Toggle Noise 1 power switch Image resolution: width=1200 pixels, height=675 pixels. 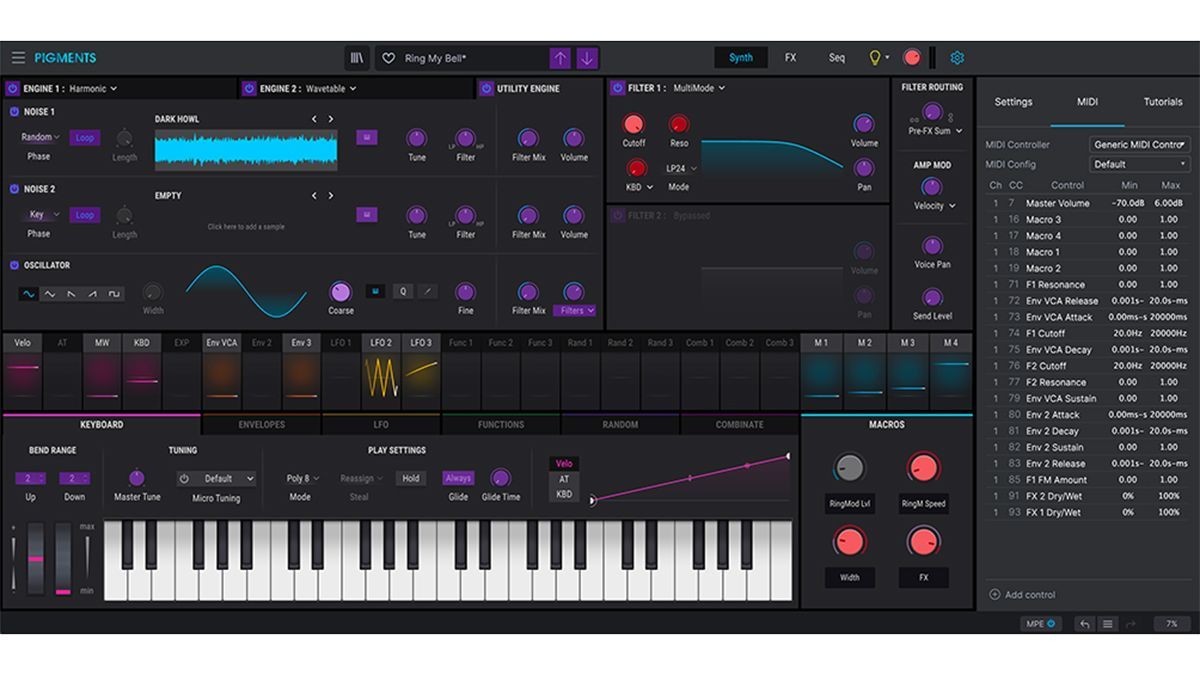coord(15,112)
